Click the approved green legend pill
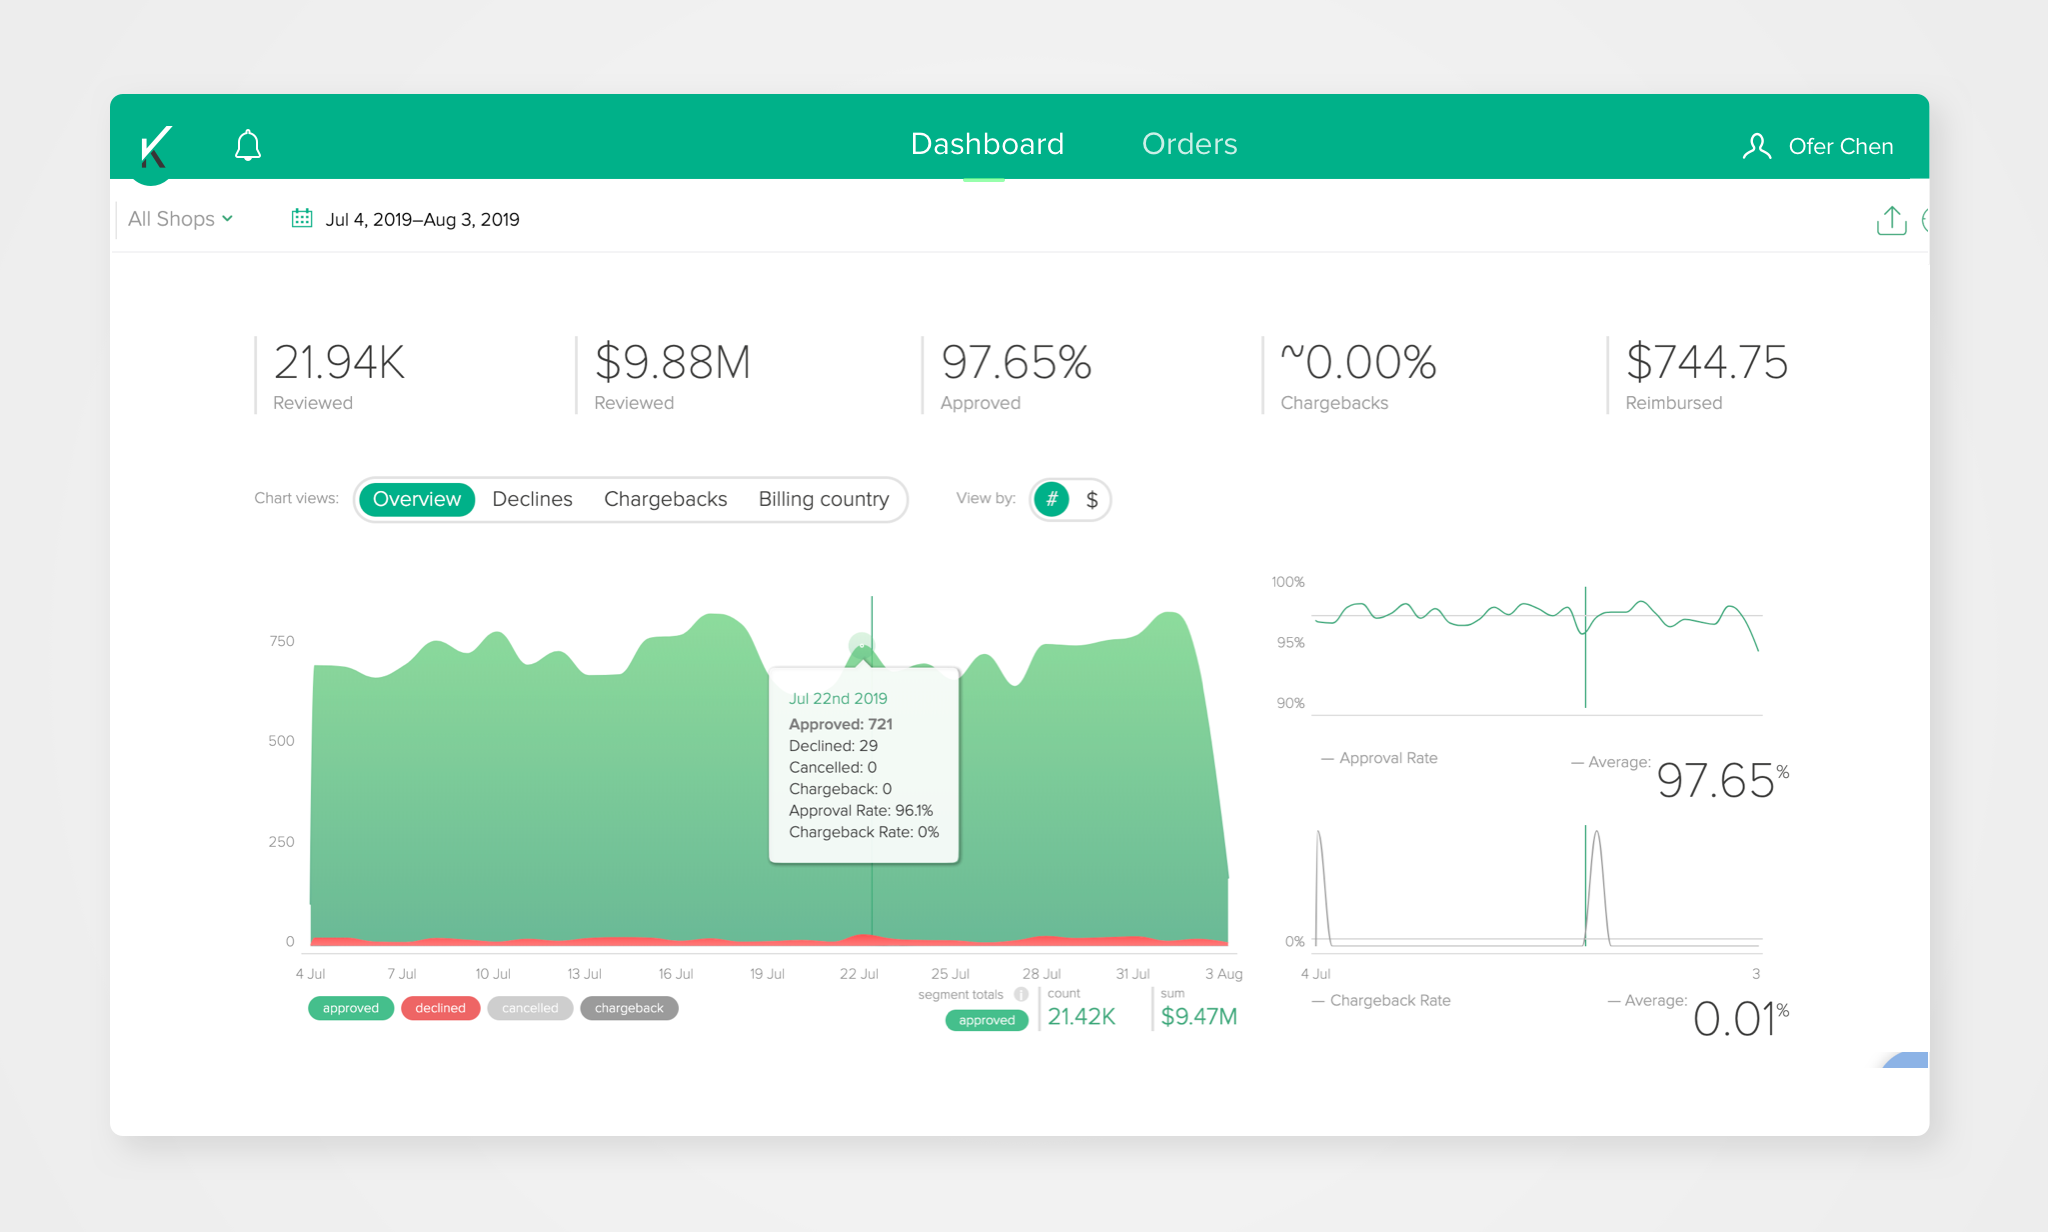 tap(351, 1008)
